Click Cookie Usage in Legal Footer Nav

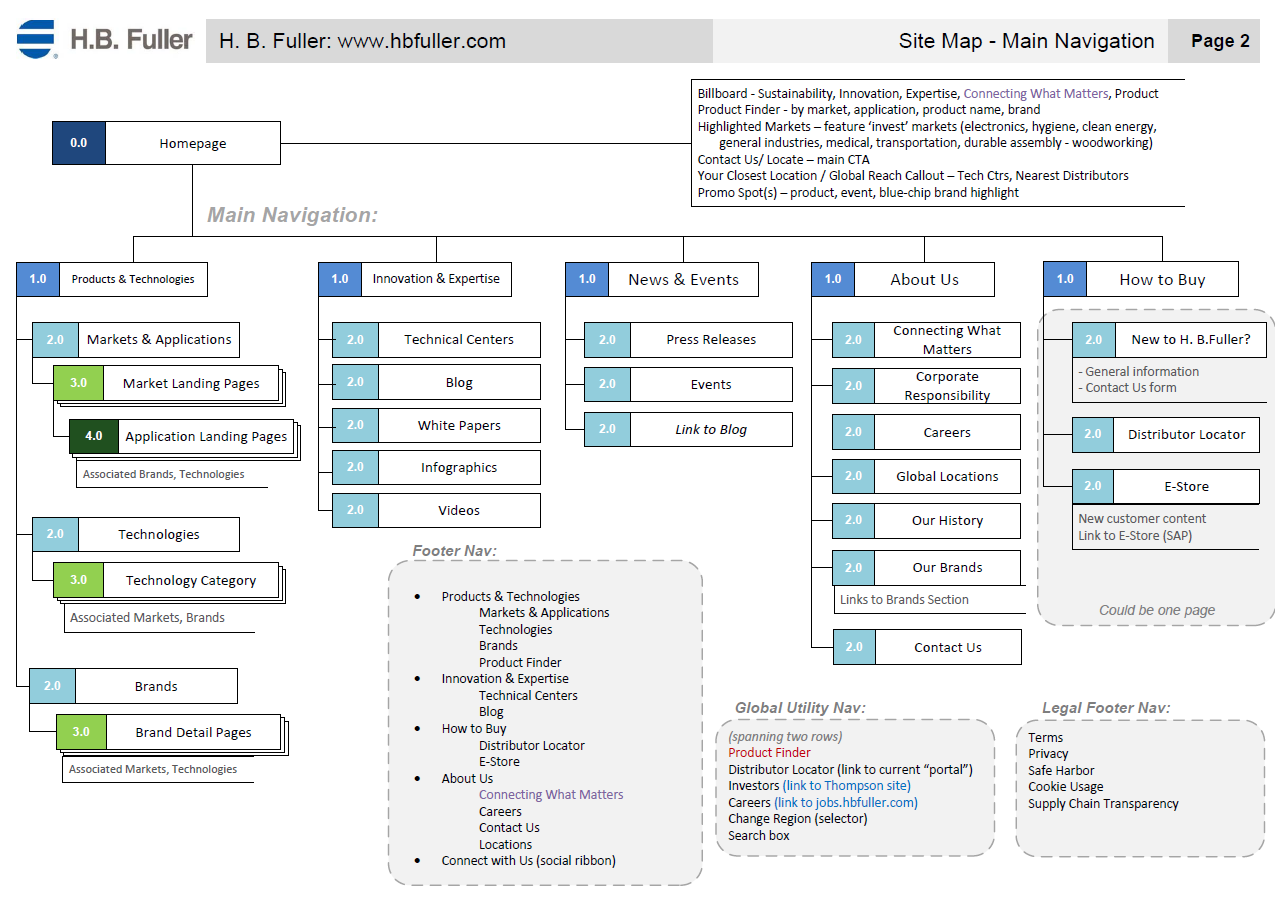(x=1066, y=787)
